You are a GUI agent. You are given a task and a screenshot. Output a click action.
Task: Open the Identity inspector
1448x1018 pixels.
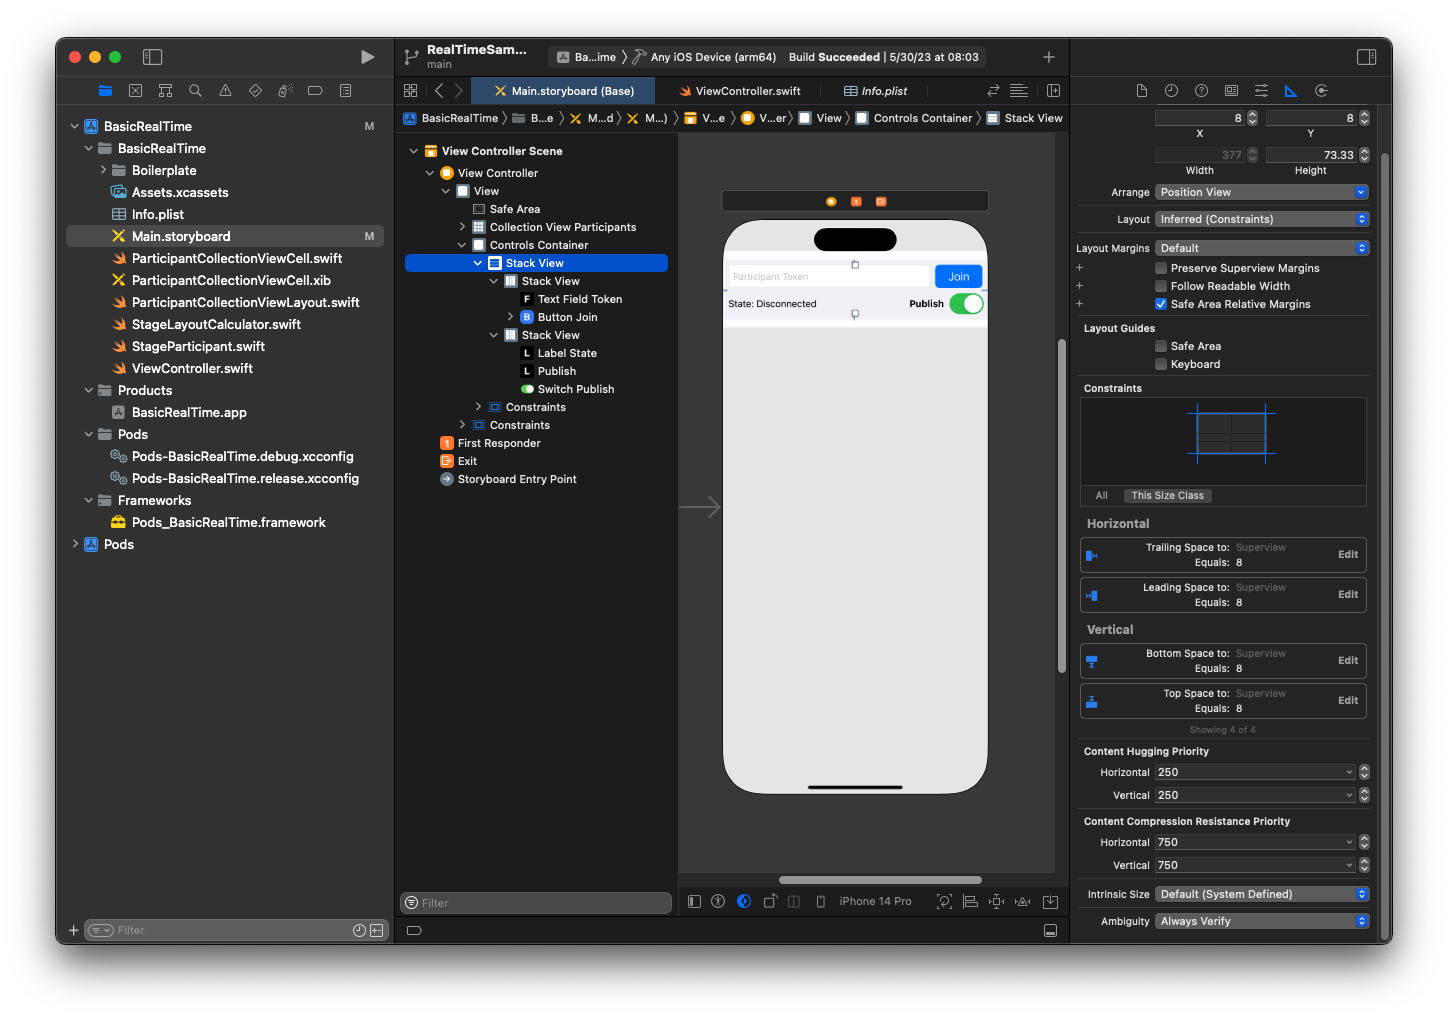pos(1231,90)
